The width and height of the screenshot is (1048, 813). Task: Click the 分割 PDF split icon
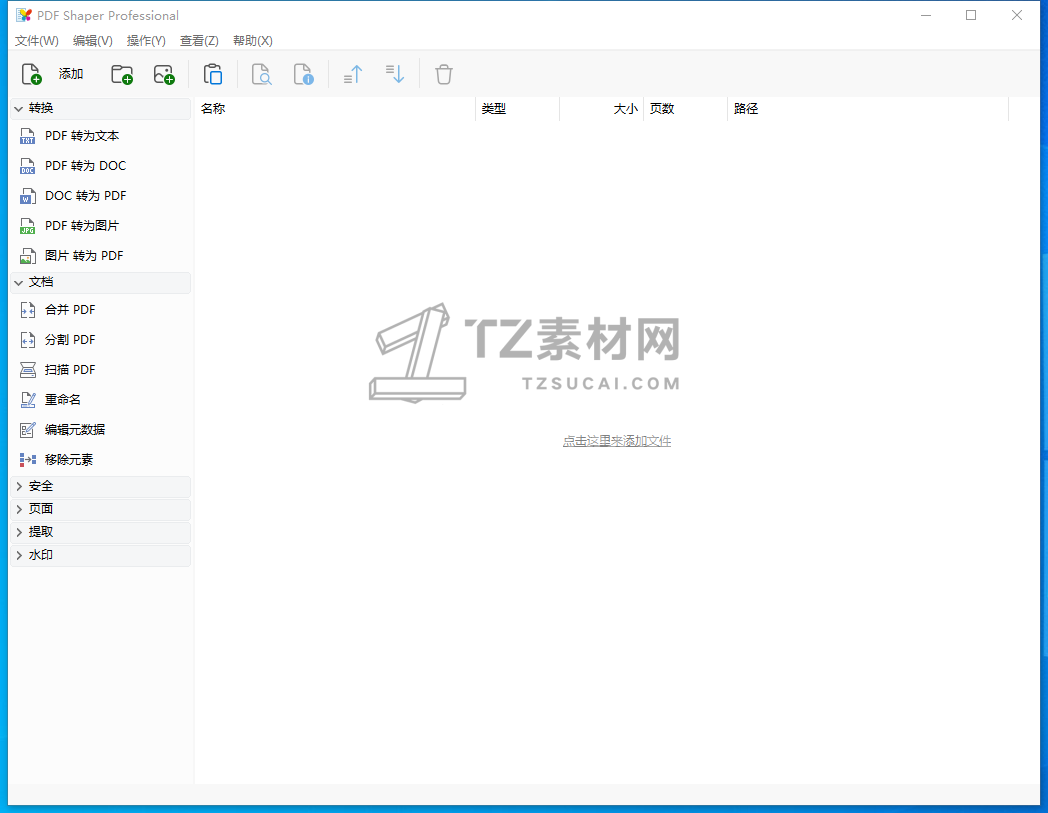click(27, 340)
